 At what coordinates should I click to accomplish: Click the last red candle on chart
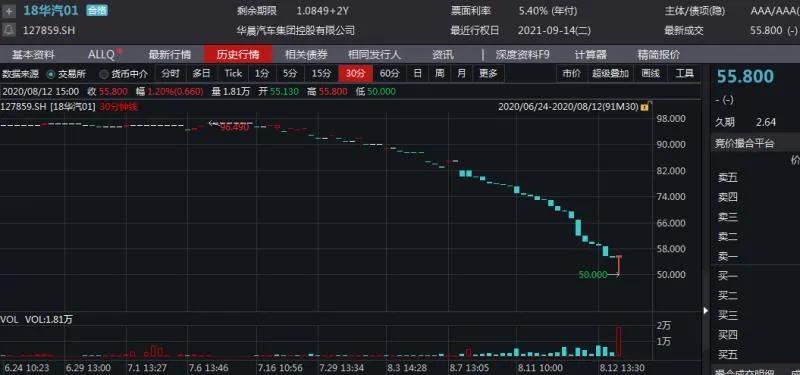[x=619, y=265]
